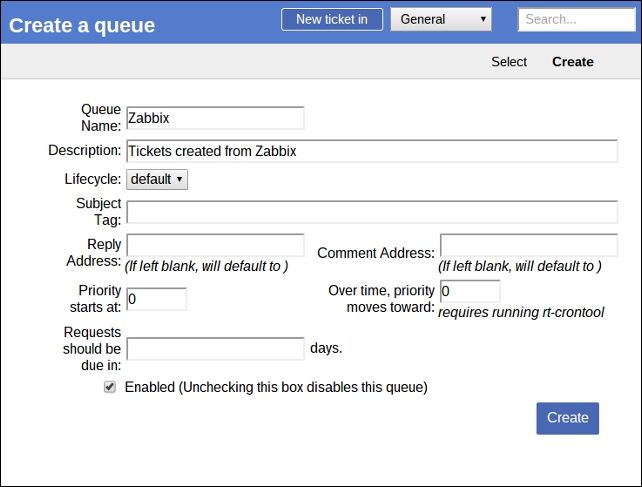This screenshot has height=487, width=642.
Task: Focus the Reply Address input field
Action: [x=215, y=245]
